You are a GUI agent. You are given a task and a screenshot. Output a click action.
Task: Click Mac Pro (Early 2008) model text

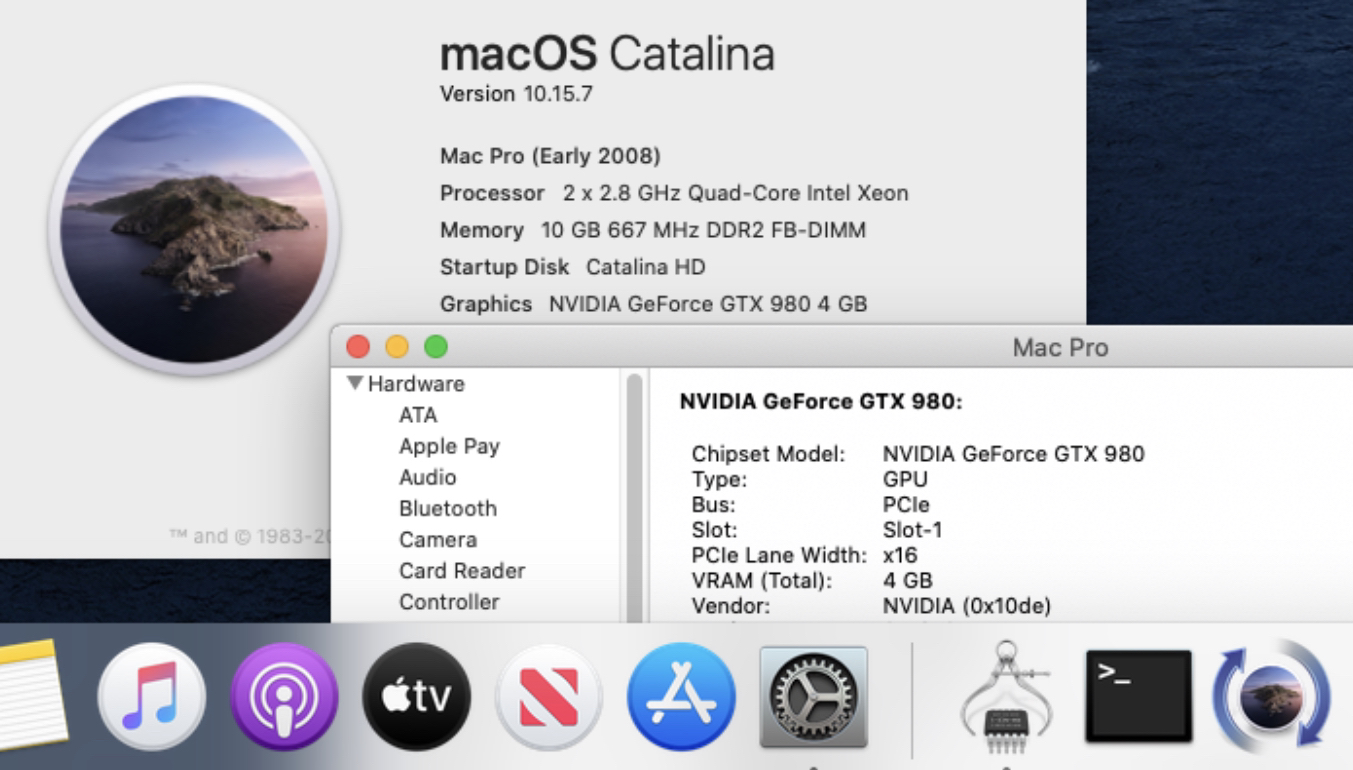550,157
